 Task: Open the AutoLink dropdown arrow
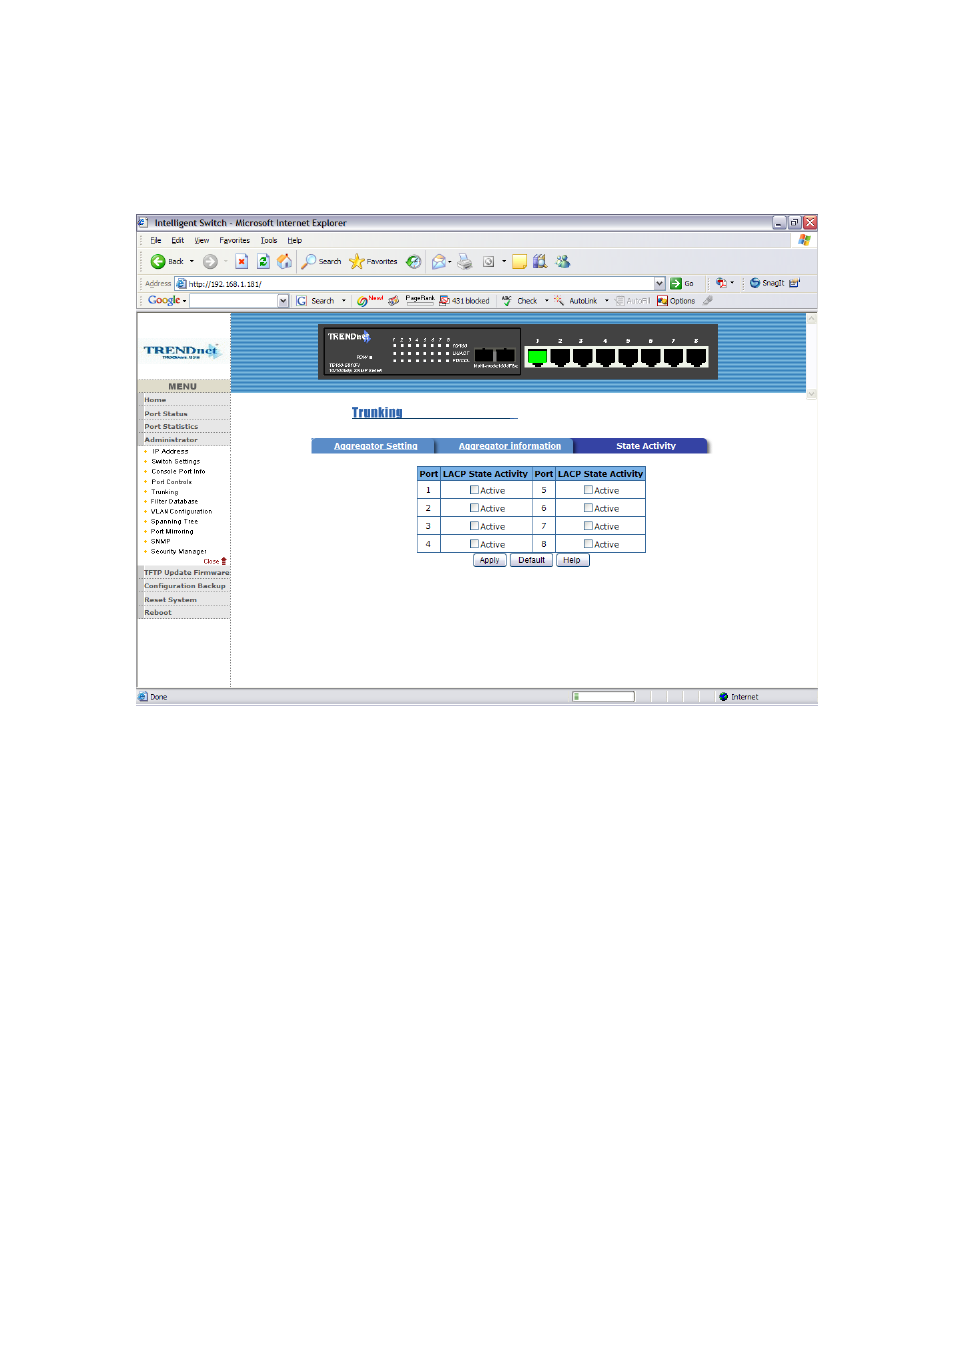(606, 300)
